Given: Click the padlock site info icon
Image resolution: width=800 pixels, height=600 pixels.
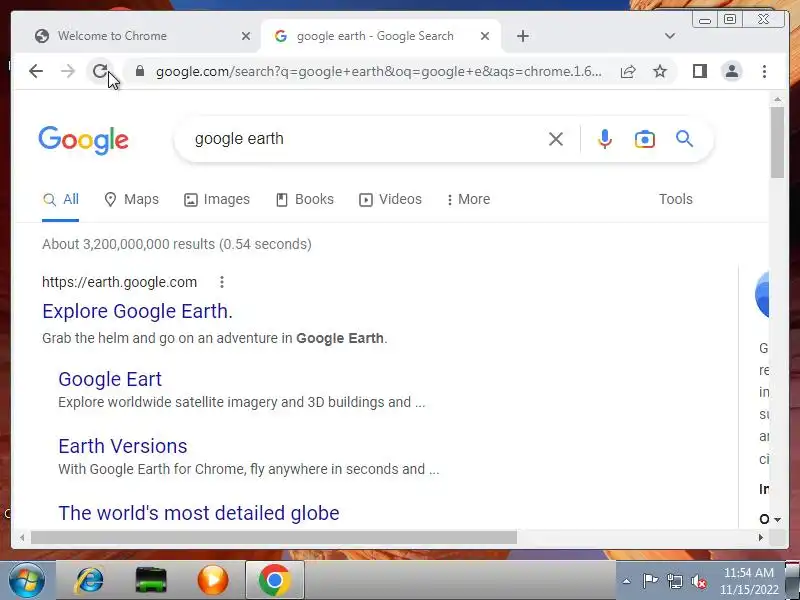Looking at the screenshot, I should pos(140,71).
